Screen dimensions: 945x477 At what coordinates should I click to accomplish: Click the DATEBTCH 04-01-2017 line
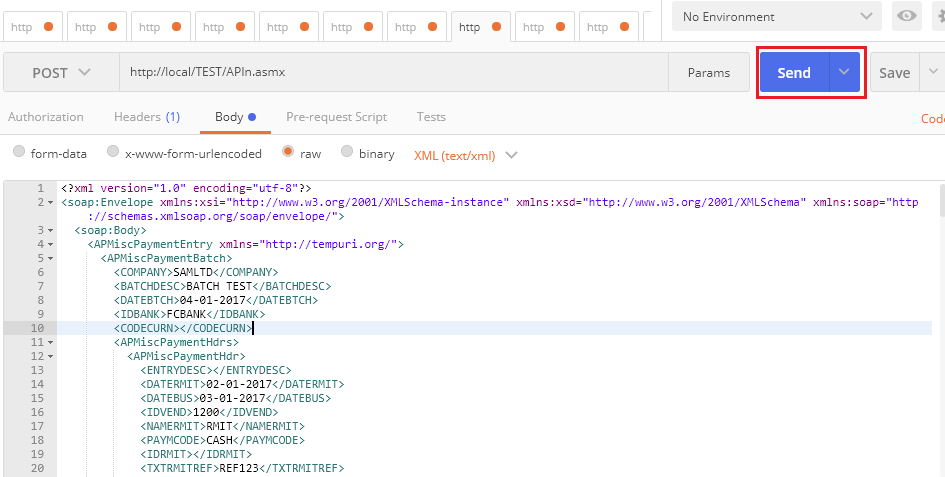216,300
